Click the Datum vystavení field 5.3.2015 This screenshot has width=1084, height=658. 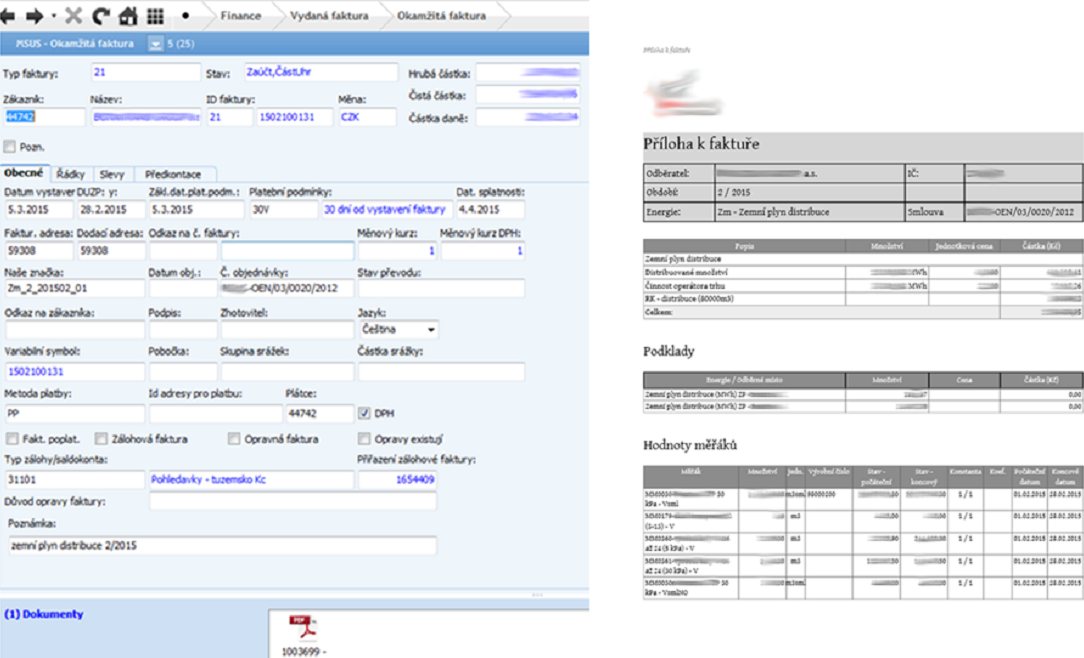pyautogui.click(x=39, y=209)
